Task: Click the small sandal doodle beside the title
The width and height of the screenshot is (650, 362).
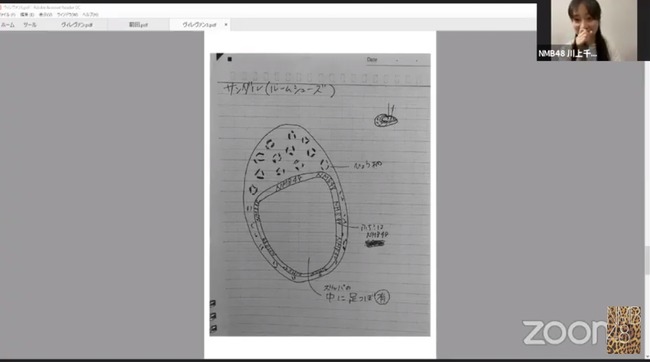Action: pyautogui.click(x=386, y=117)
